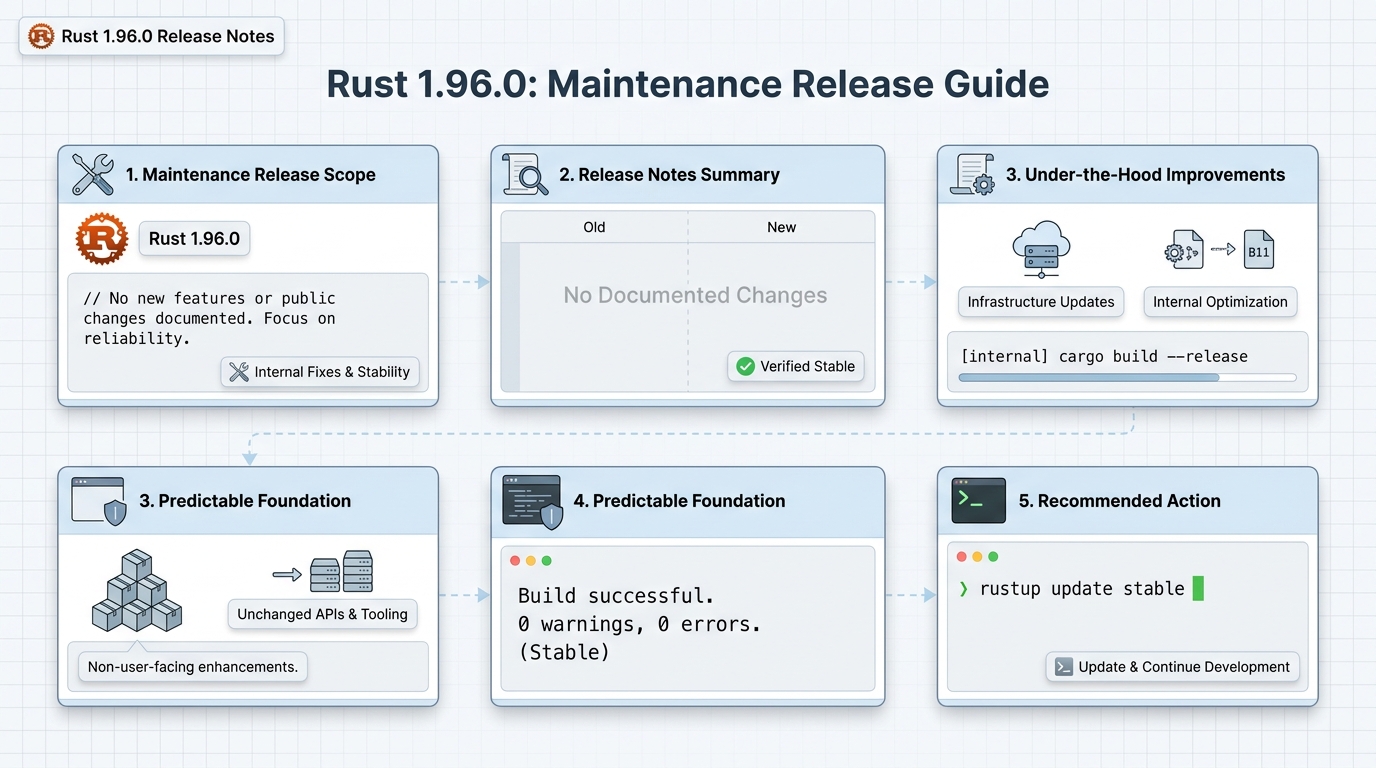Screen dimensions: 1376x768
Task: Select the New column header
Action: click(x=781, y=227)
